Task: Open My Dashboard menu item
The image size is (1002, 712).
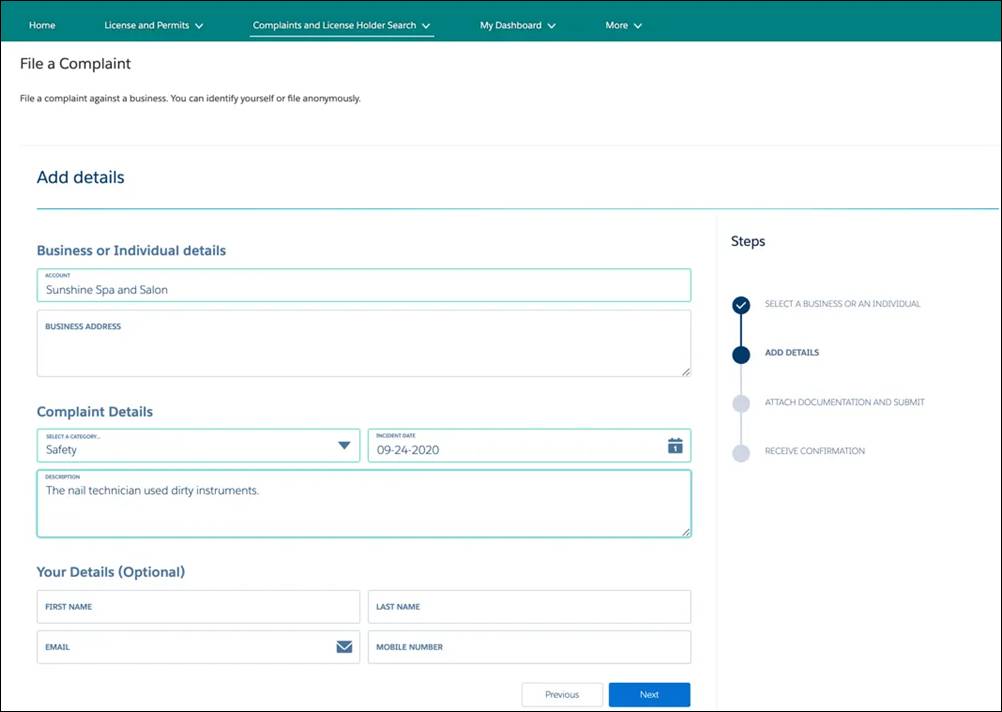Action: click(511, 25)
